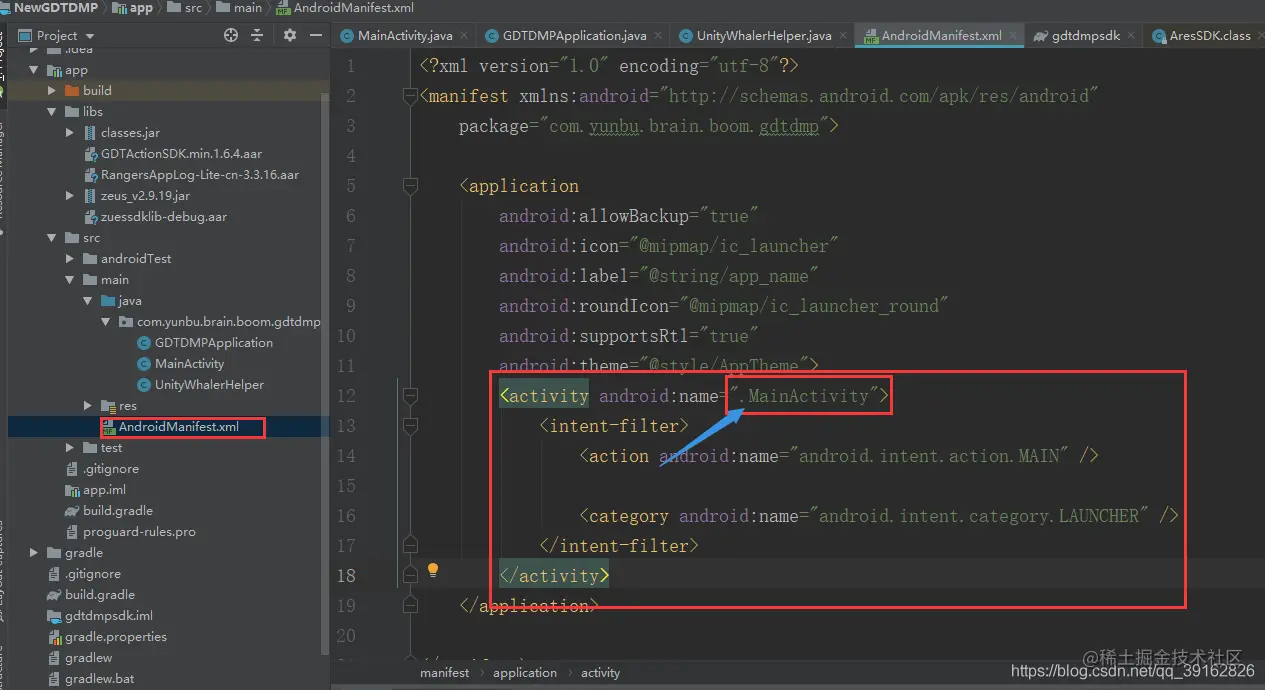Expand the res folder
1265x690 pixels.
pos(88,406)
